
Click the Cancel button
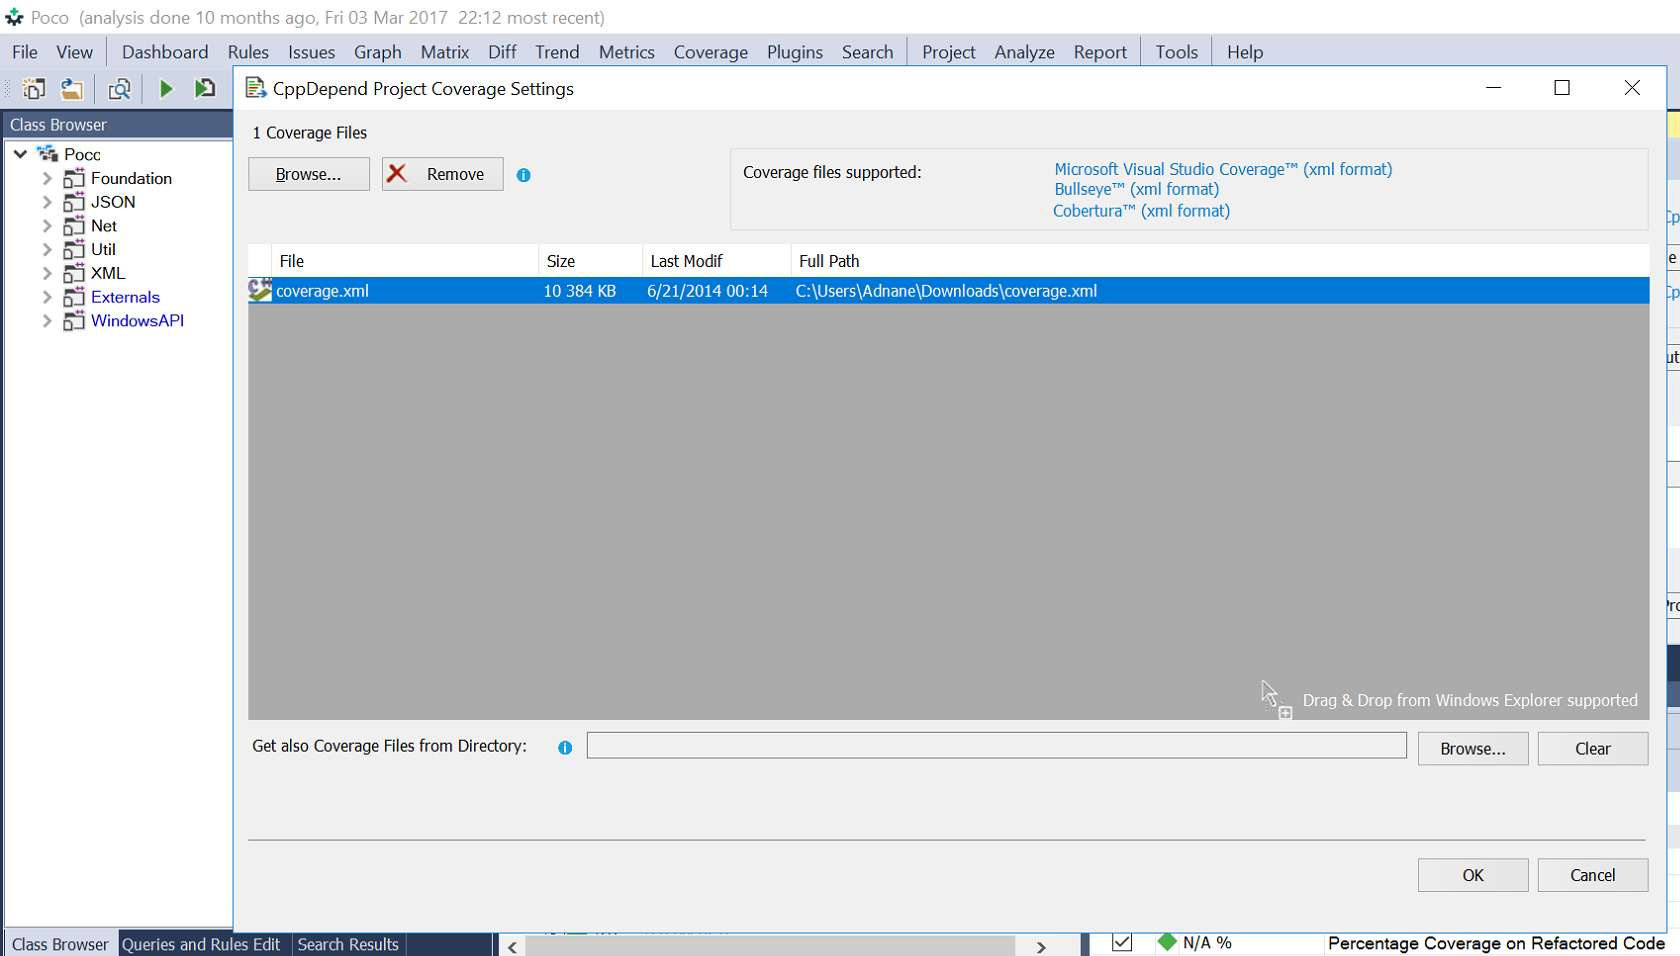point(1593,875)
